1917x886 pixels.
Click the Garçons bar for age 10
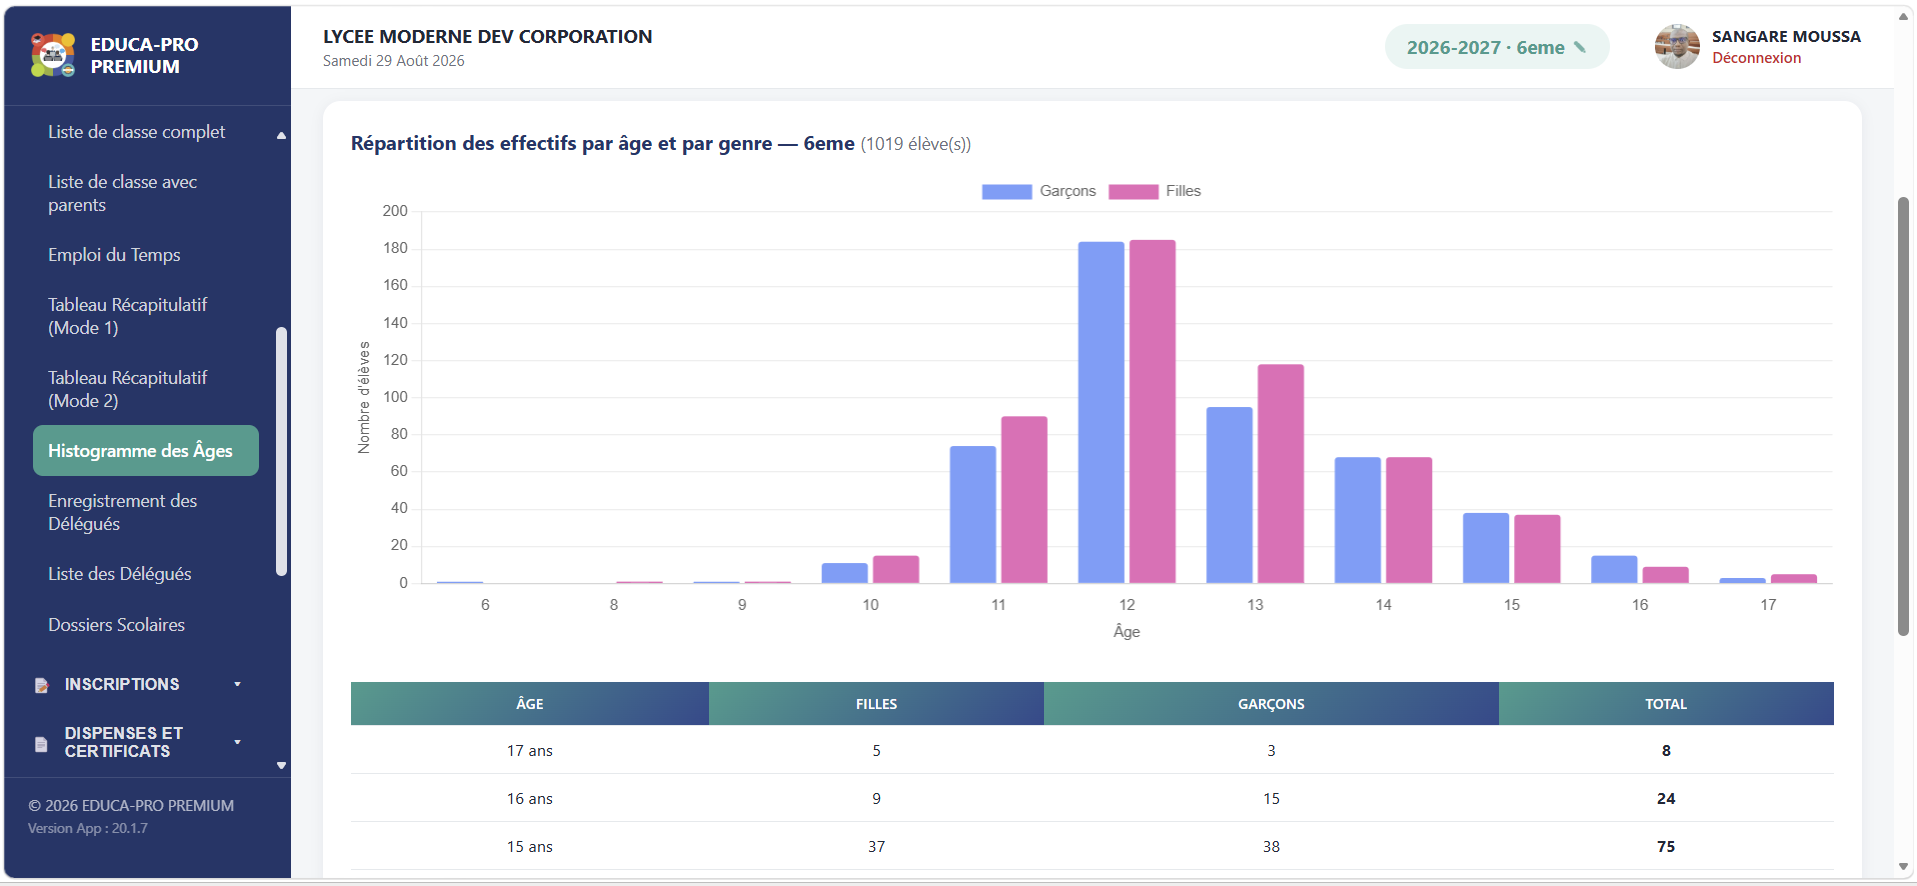pyautogui.click(x=845, y=573)
